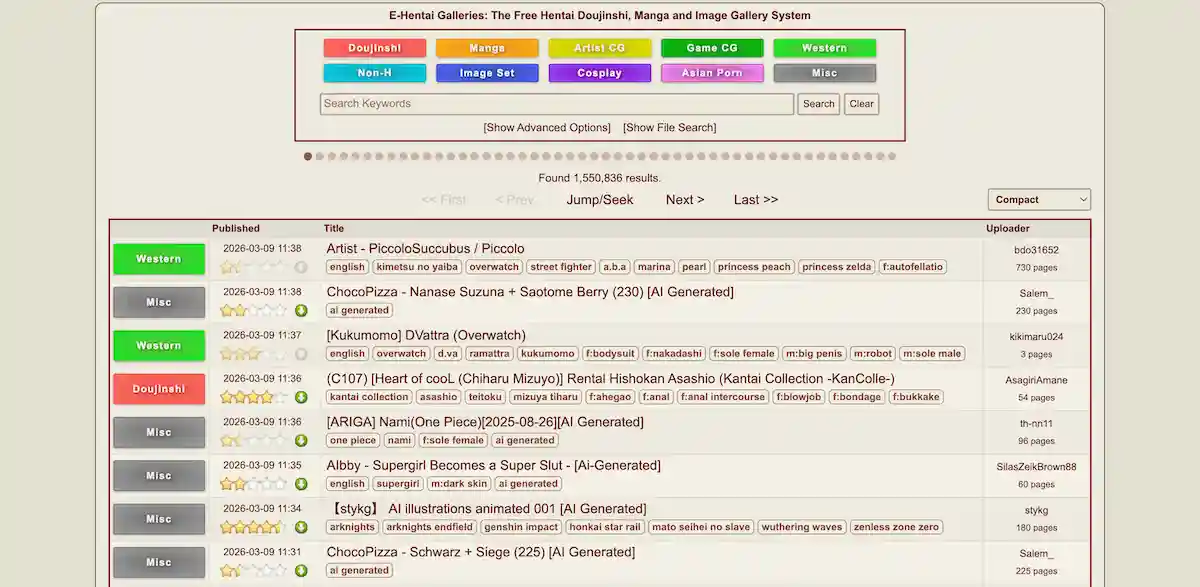The height and width of the screenshot is (587, 1200).
Task: Click the torrent icon in the 54-page Doujinshi row
Action: coord(301,398)
